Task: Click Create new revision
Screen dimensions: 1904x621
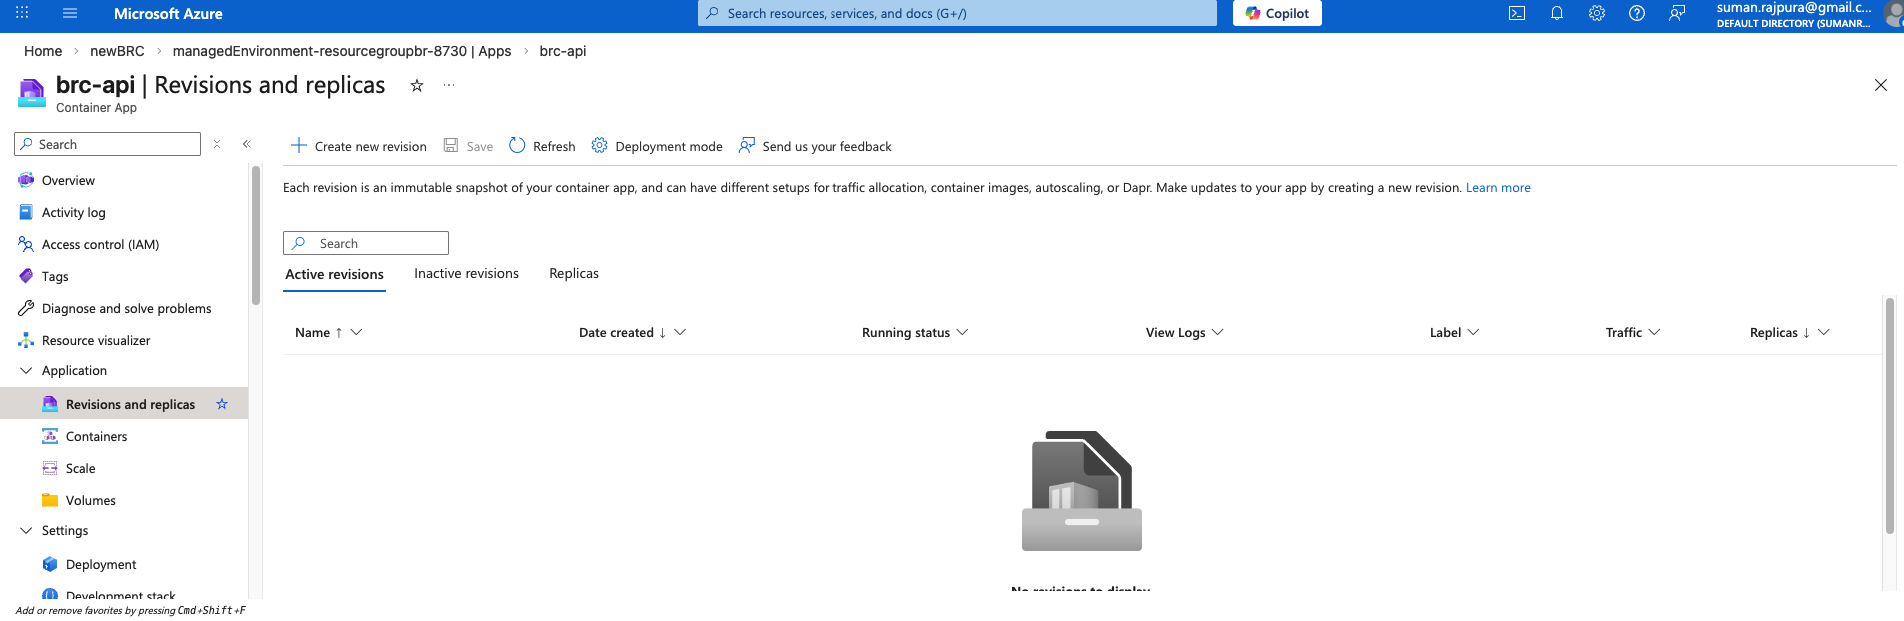Action: pyautogui.click(x=359, y=146)
